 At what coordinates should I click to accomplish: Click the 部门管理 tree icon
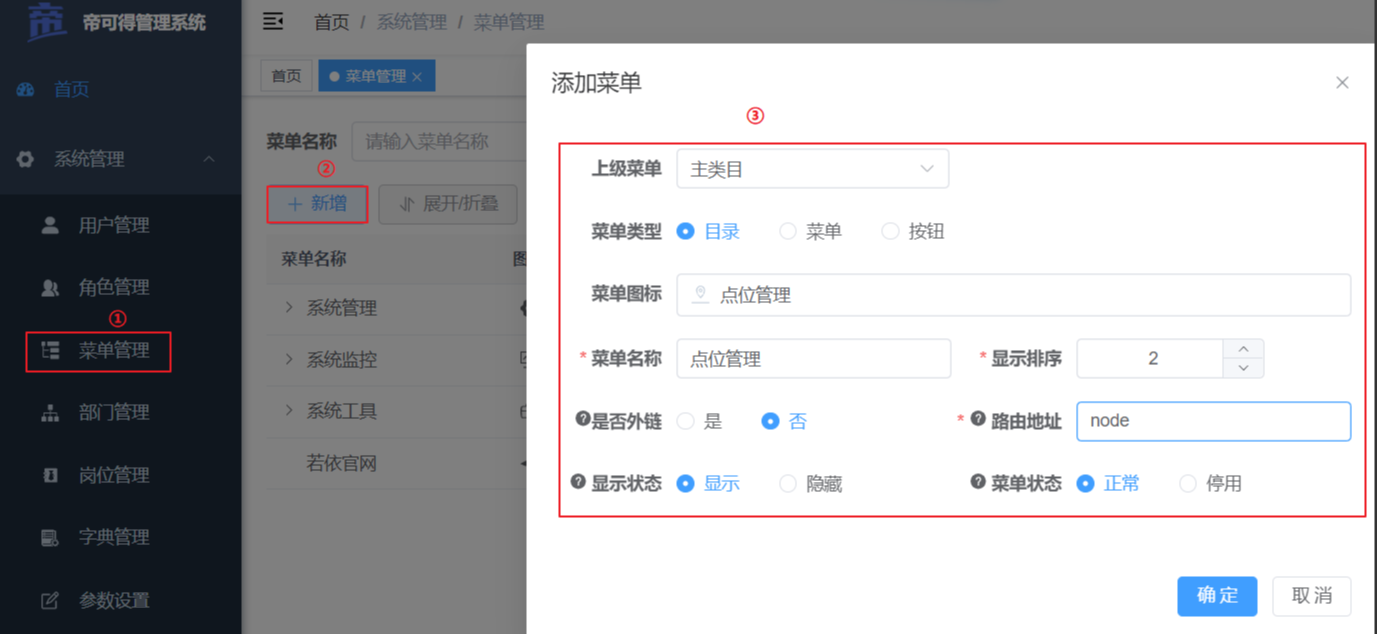pyautogui.click(x=50, y=413)
